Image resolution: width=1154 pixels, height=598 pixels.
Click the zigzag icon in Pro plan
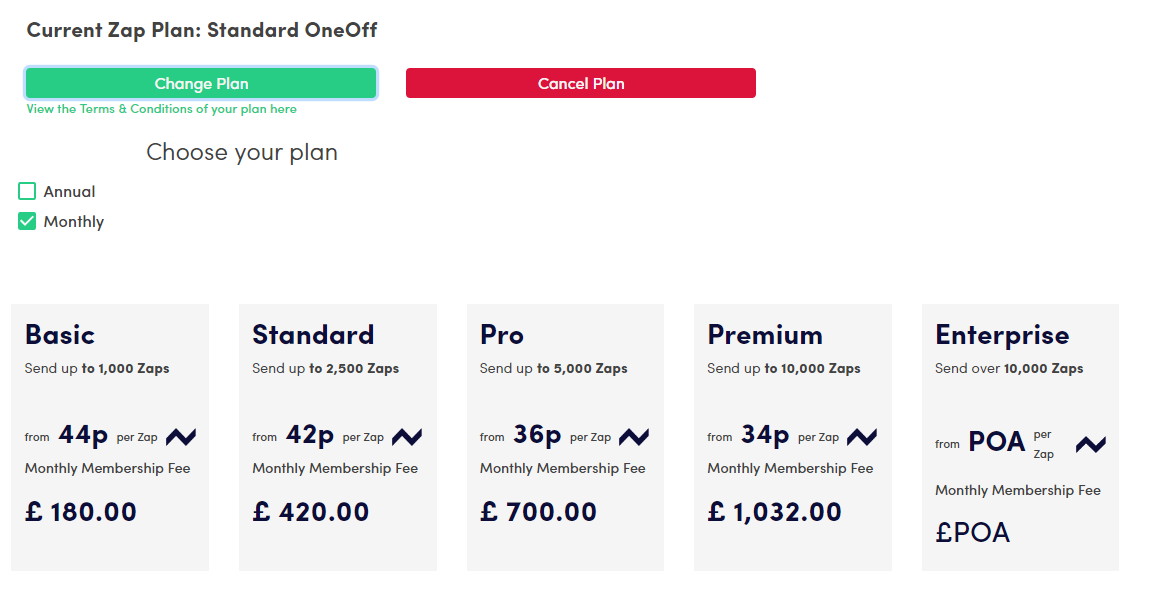click(634, 437)
